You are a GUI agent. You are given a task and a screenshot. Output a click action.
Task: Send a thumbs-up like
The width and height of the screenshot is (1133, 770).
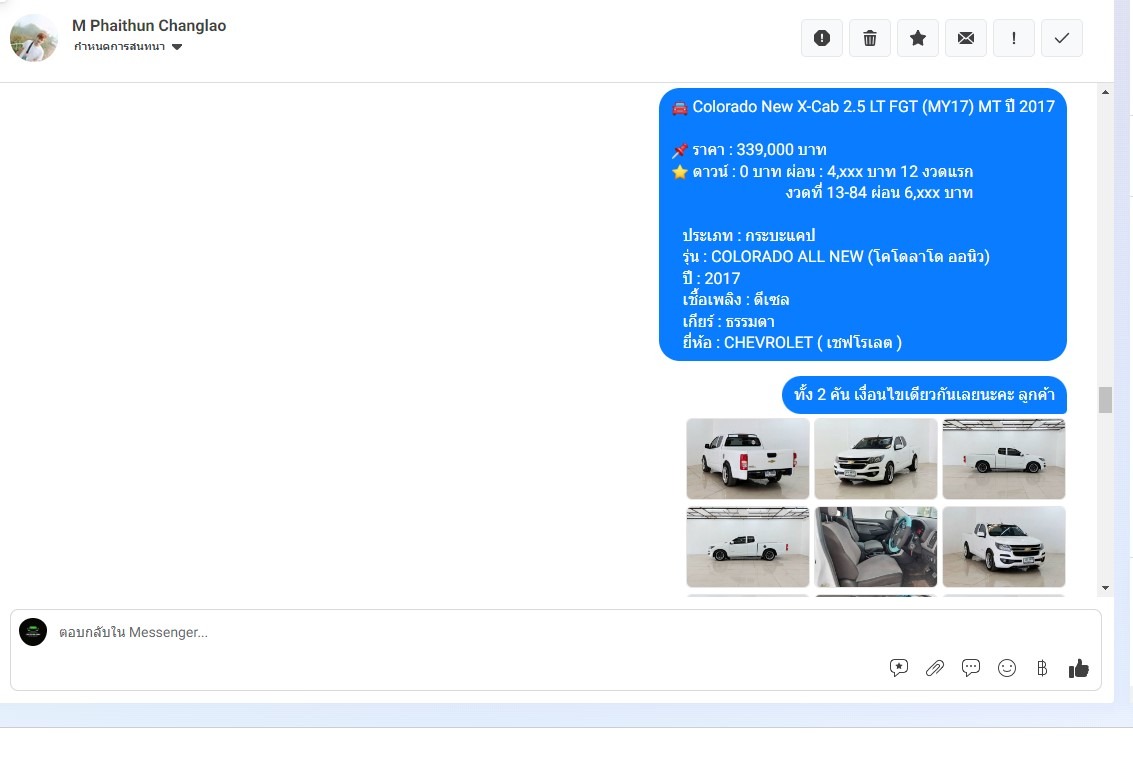pyautogui.click(x=1078, y=668)
